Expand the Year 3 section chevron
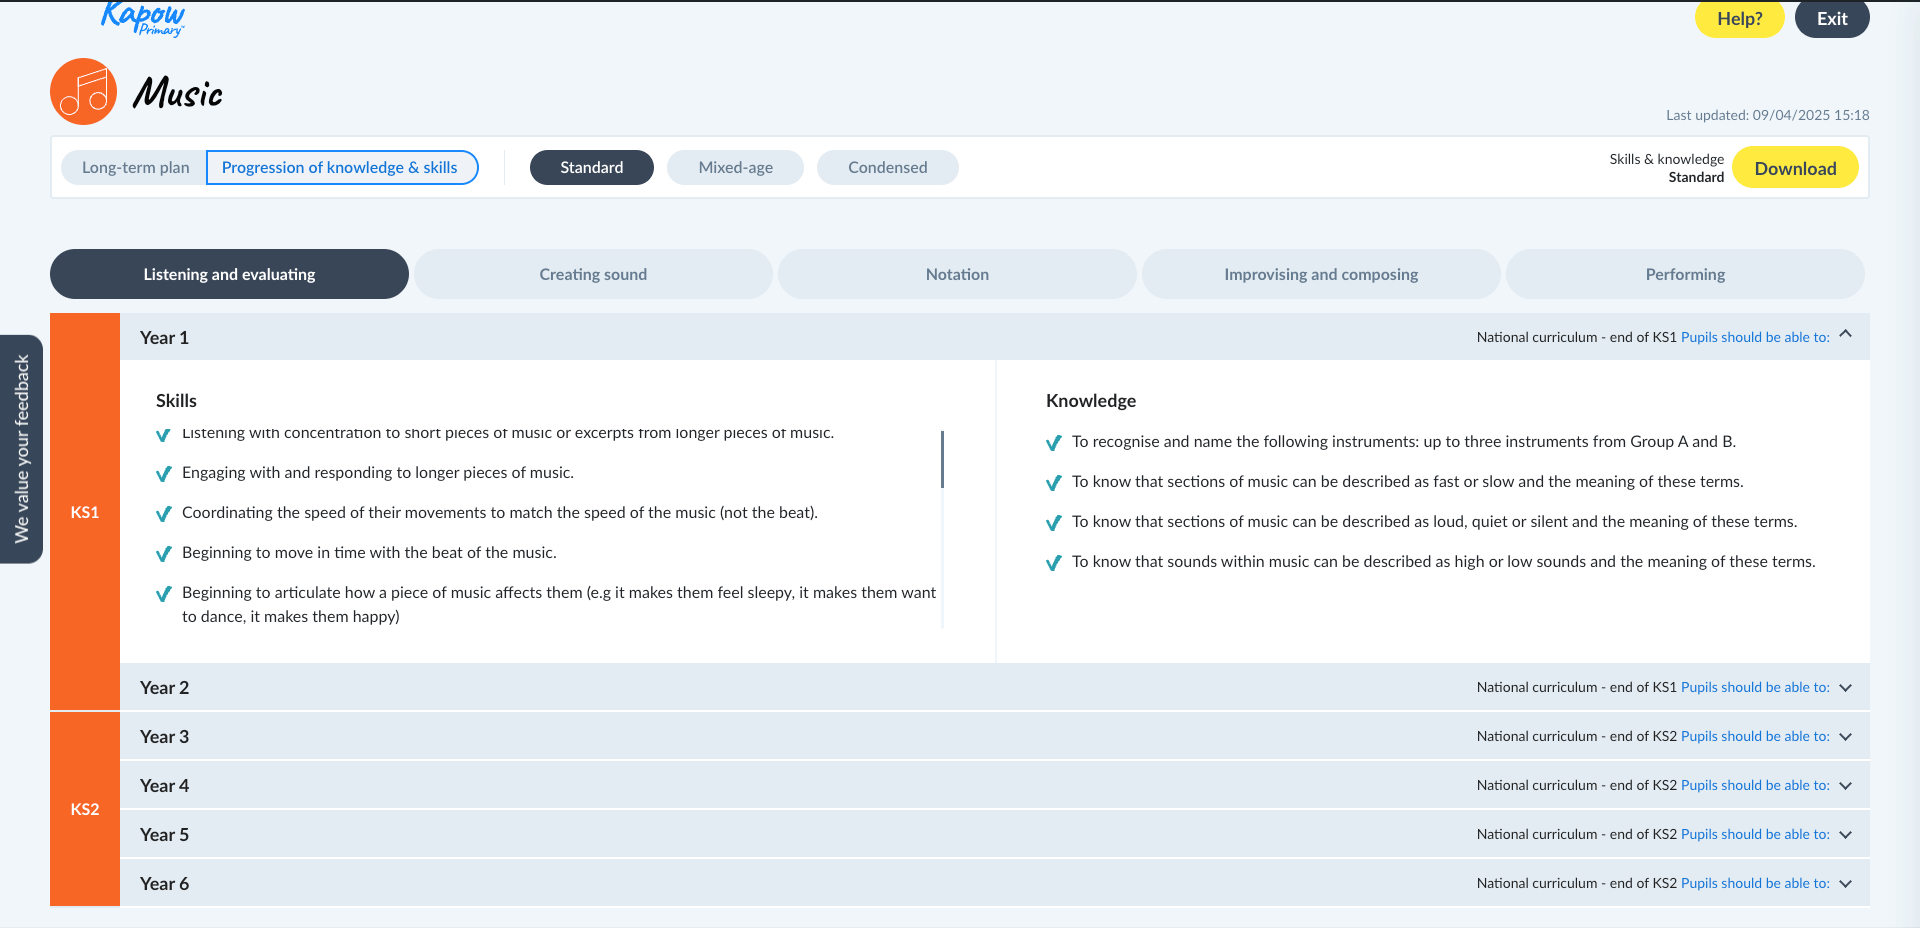The height and width of the screenshot is (928, 1920). 1846,737
